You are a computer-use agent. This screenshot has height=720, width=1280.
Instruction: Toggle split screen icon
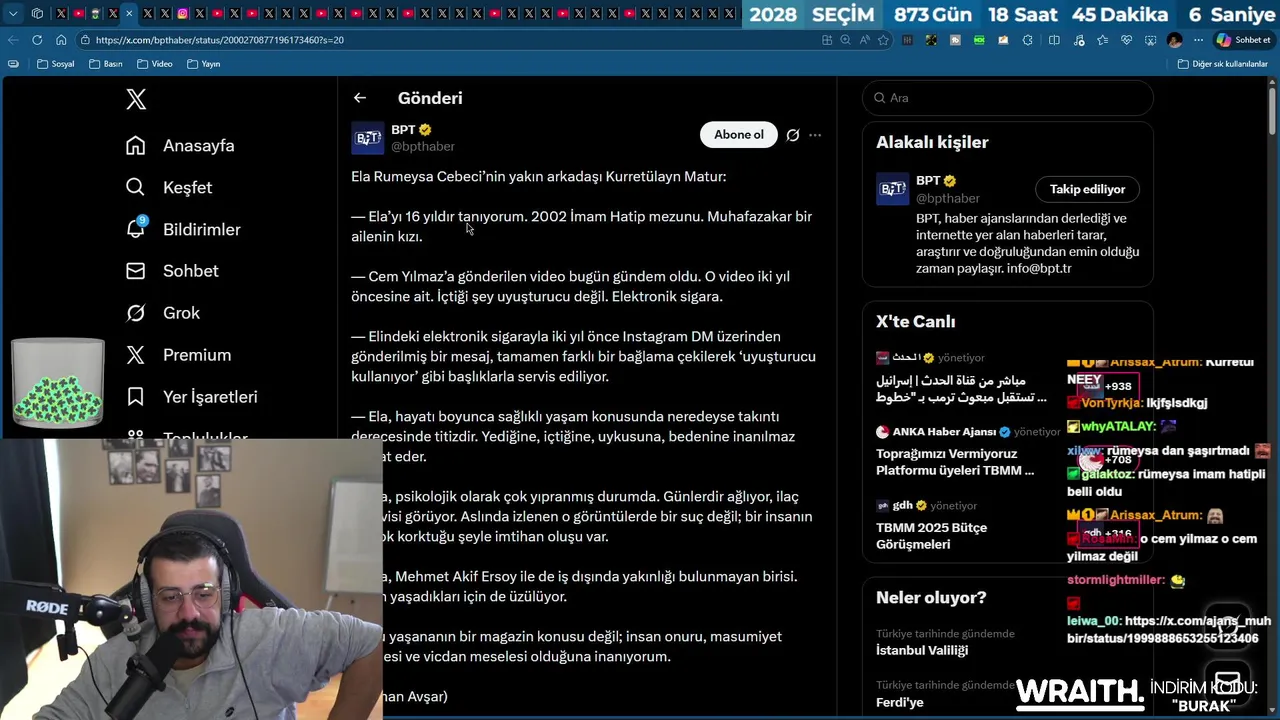coord(1054,40)
